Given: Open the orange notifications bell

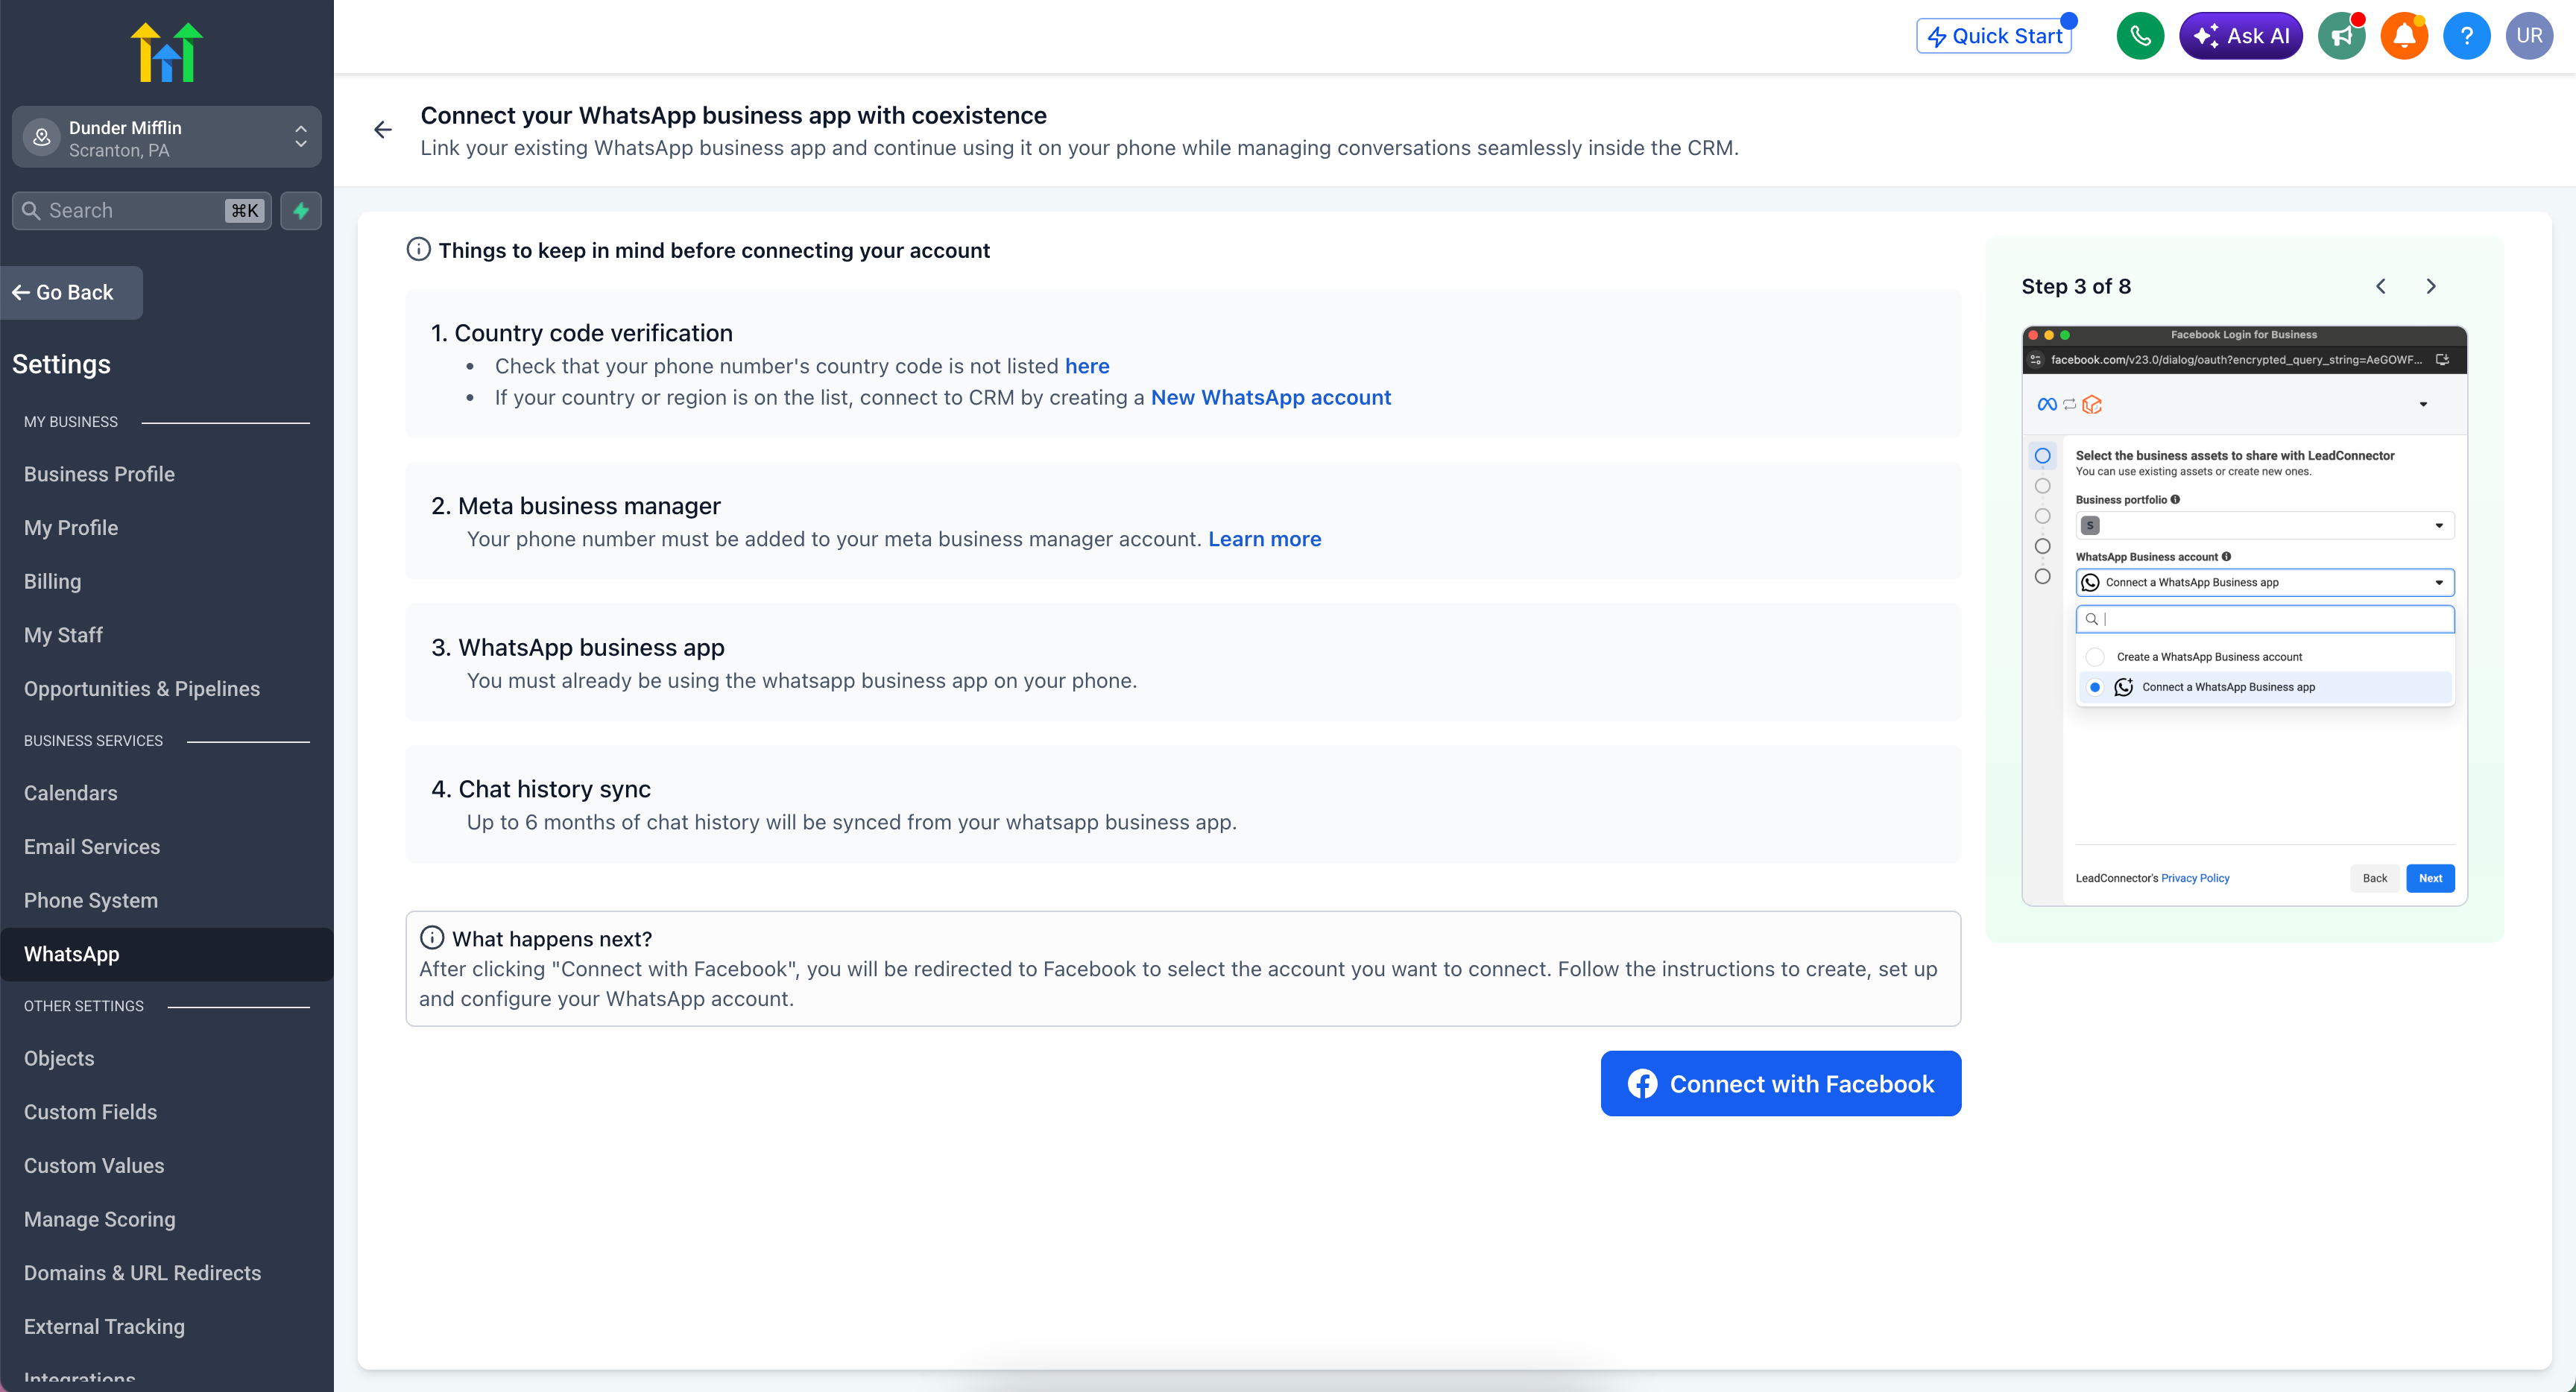Looking at the screenshot, I should (x=2404, y=36).
